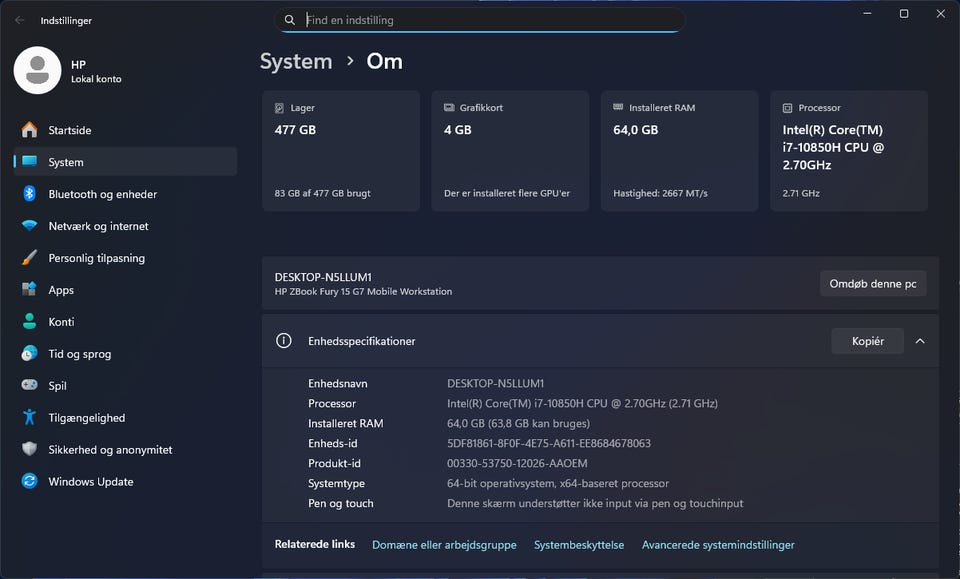Click the Enhedsnavn value DESKTOP-N5LLUM1
The height and width of the screenshot is (579, 960).
pyautogui.click(x=495, y=383)
